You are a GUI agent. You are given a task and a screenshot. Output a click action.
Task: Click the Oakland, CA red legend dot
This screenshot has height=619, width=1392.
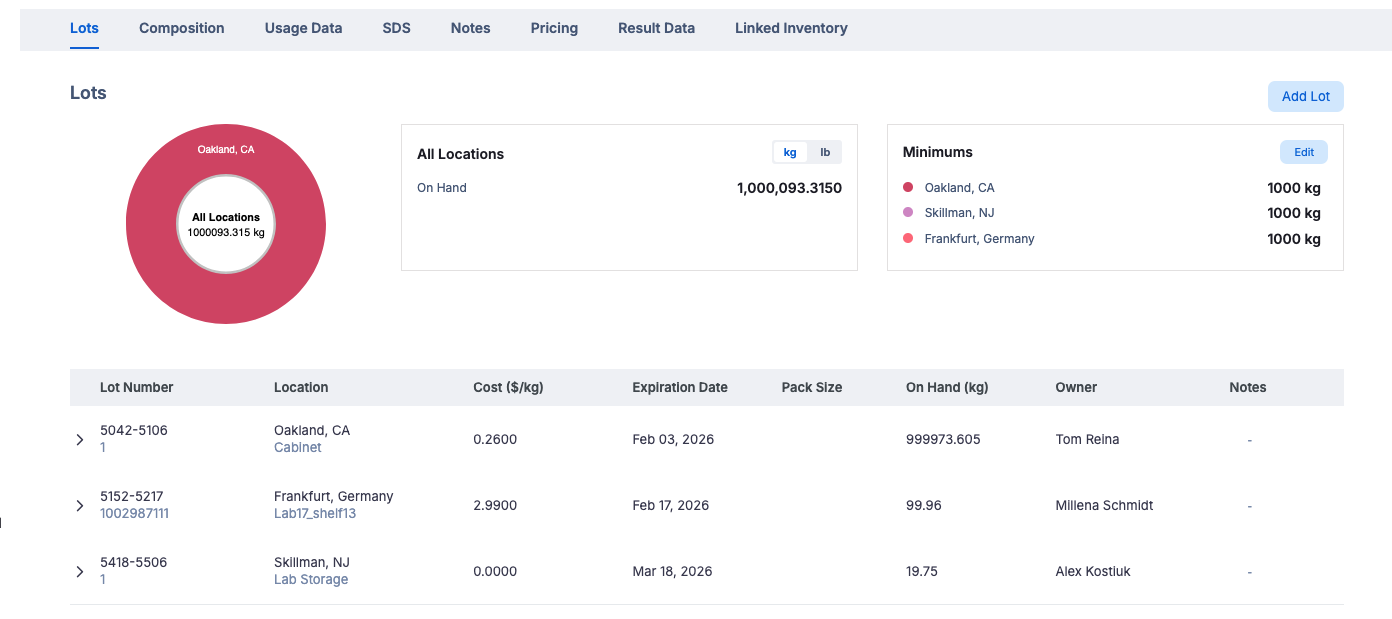(x=908, y=188)
